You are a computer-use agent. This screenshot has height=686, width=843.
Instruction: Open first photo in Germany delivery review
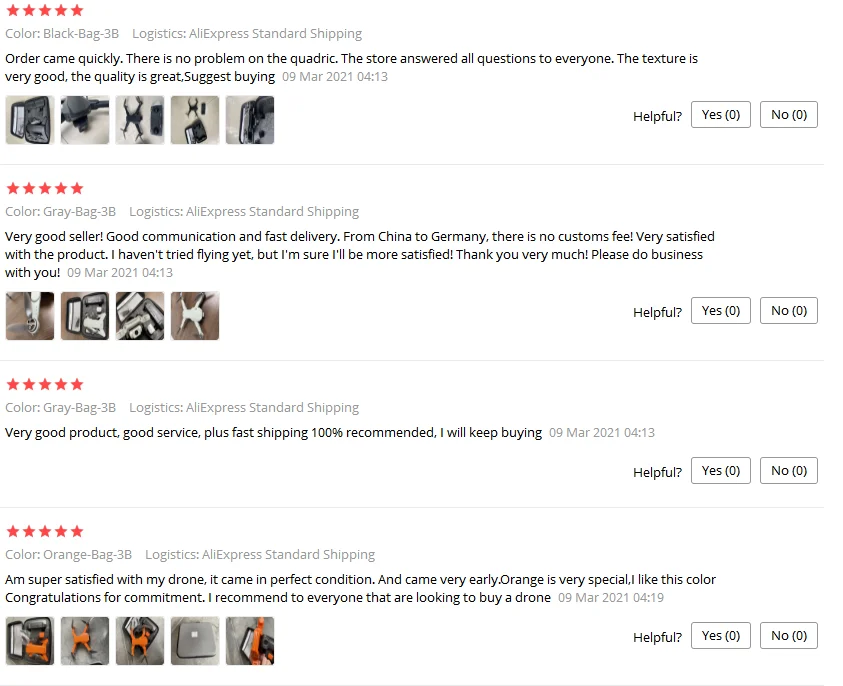tap(30, 316)
